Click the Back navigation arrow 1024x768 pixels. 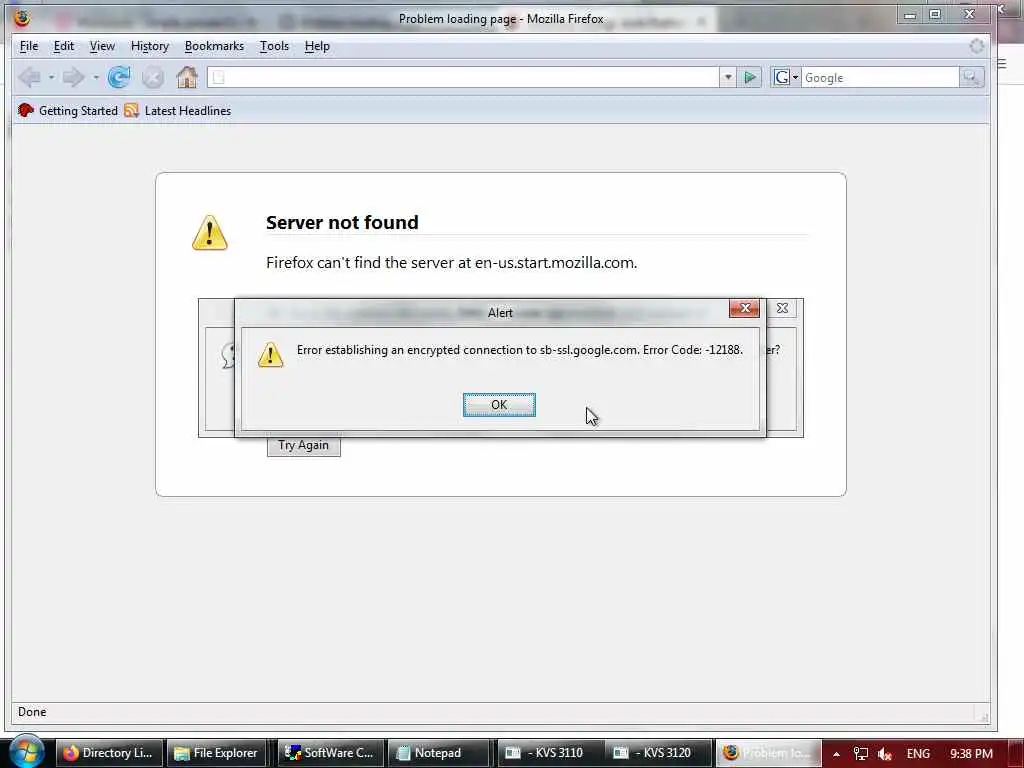29,78
